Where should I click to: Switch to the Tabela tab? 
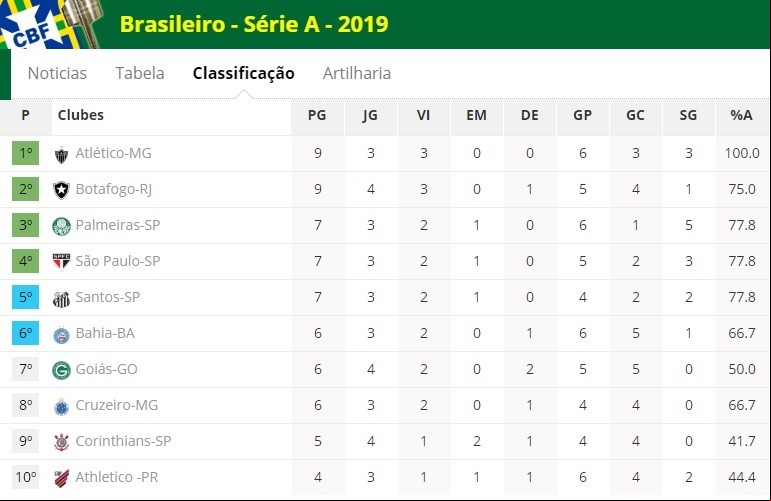coord(140,73)
